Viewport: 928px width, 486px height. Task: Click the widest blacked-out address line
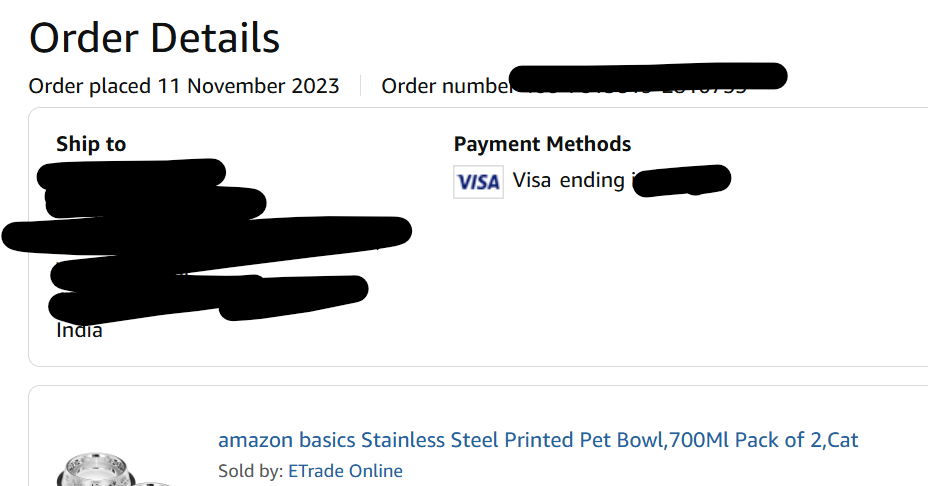tap(207, 233)
